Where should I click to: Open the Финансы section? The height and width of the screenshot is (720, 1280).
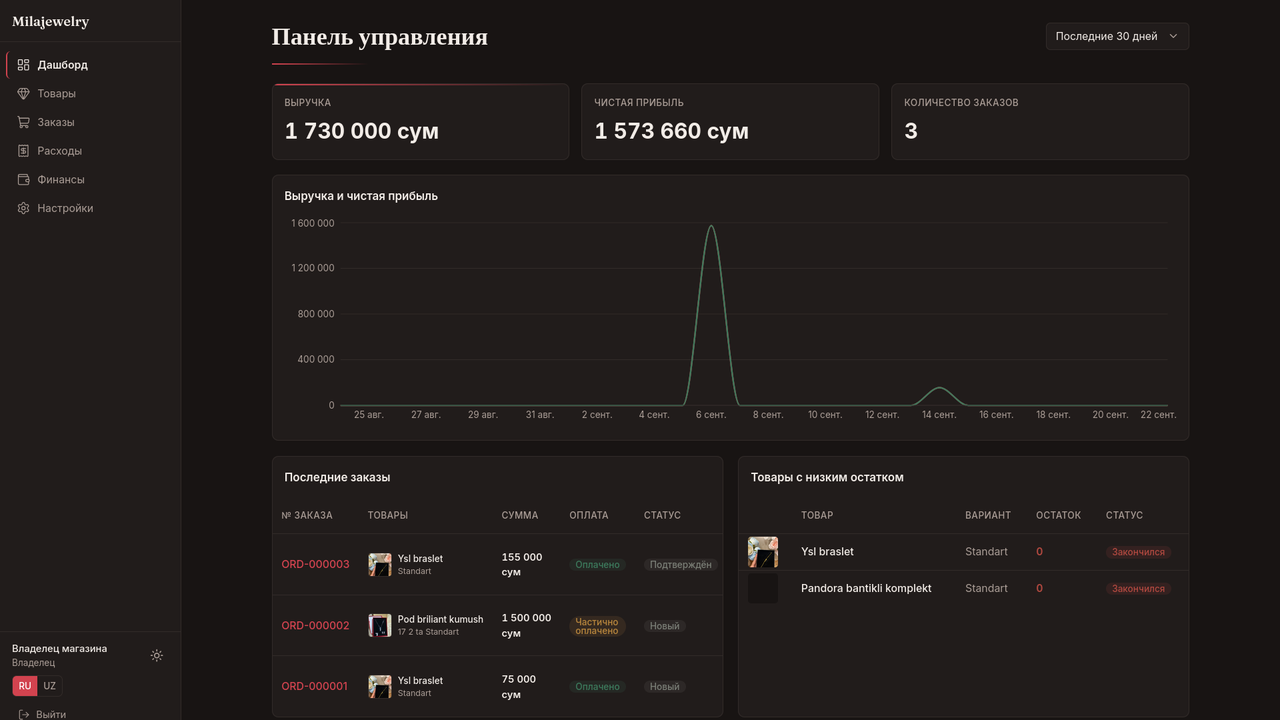90,180
